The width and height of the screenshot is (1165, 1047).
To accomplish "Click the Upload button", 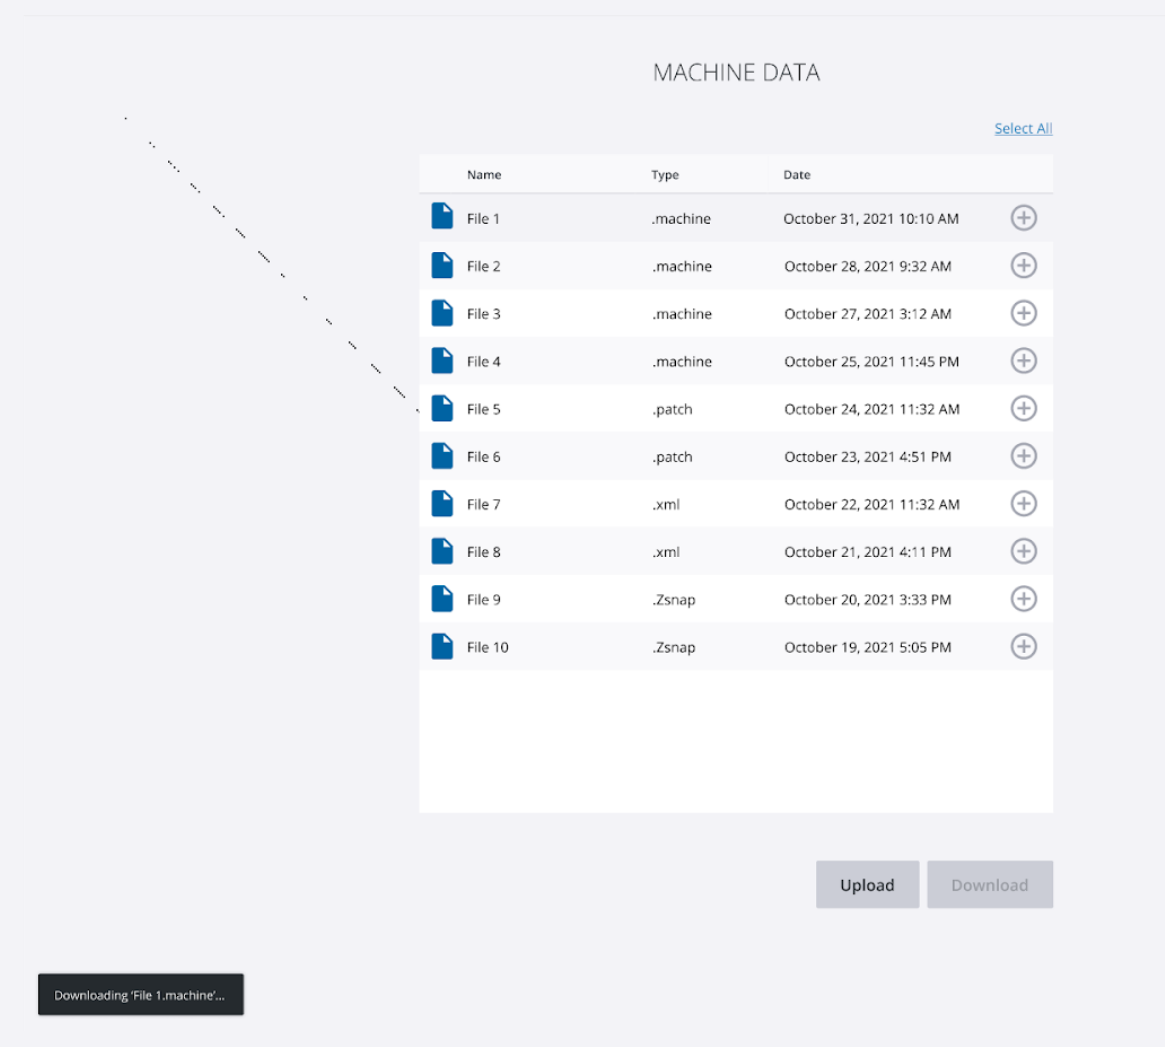I will coord(867,884).
